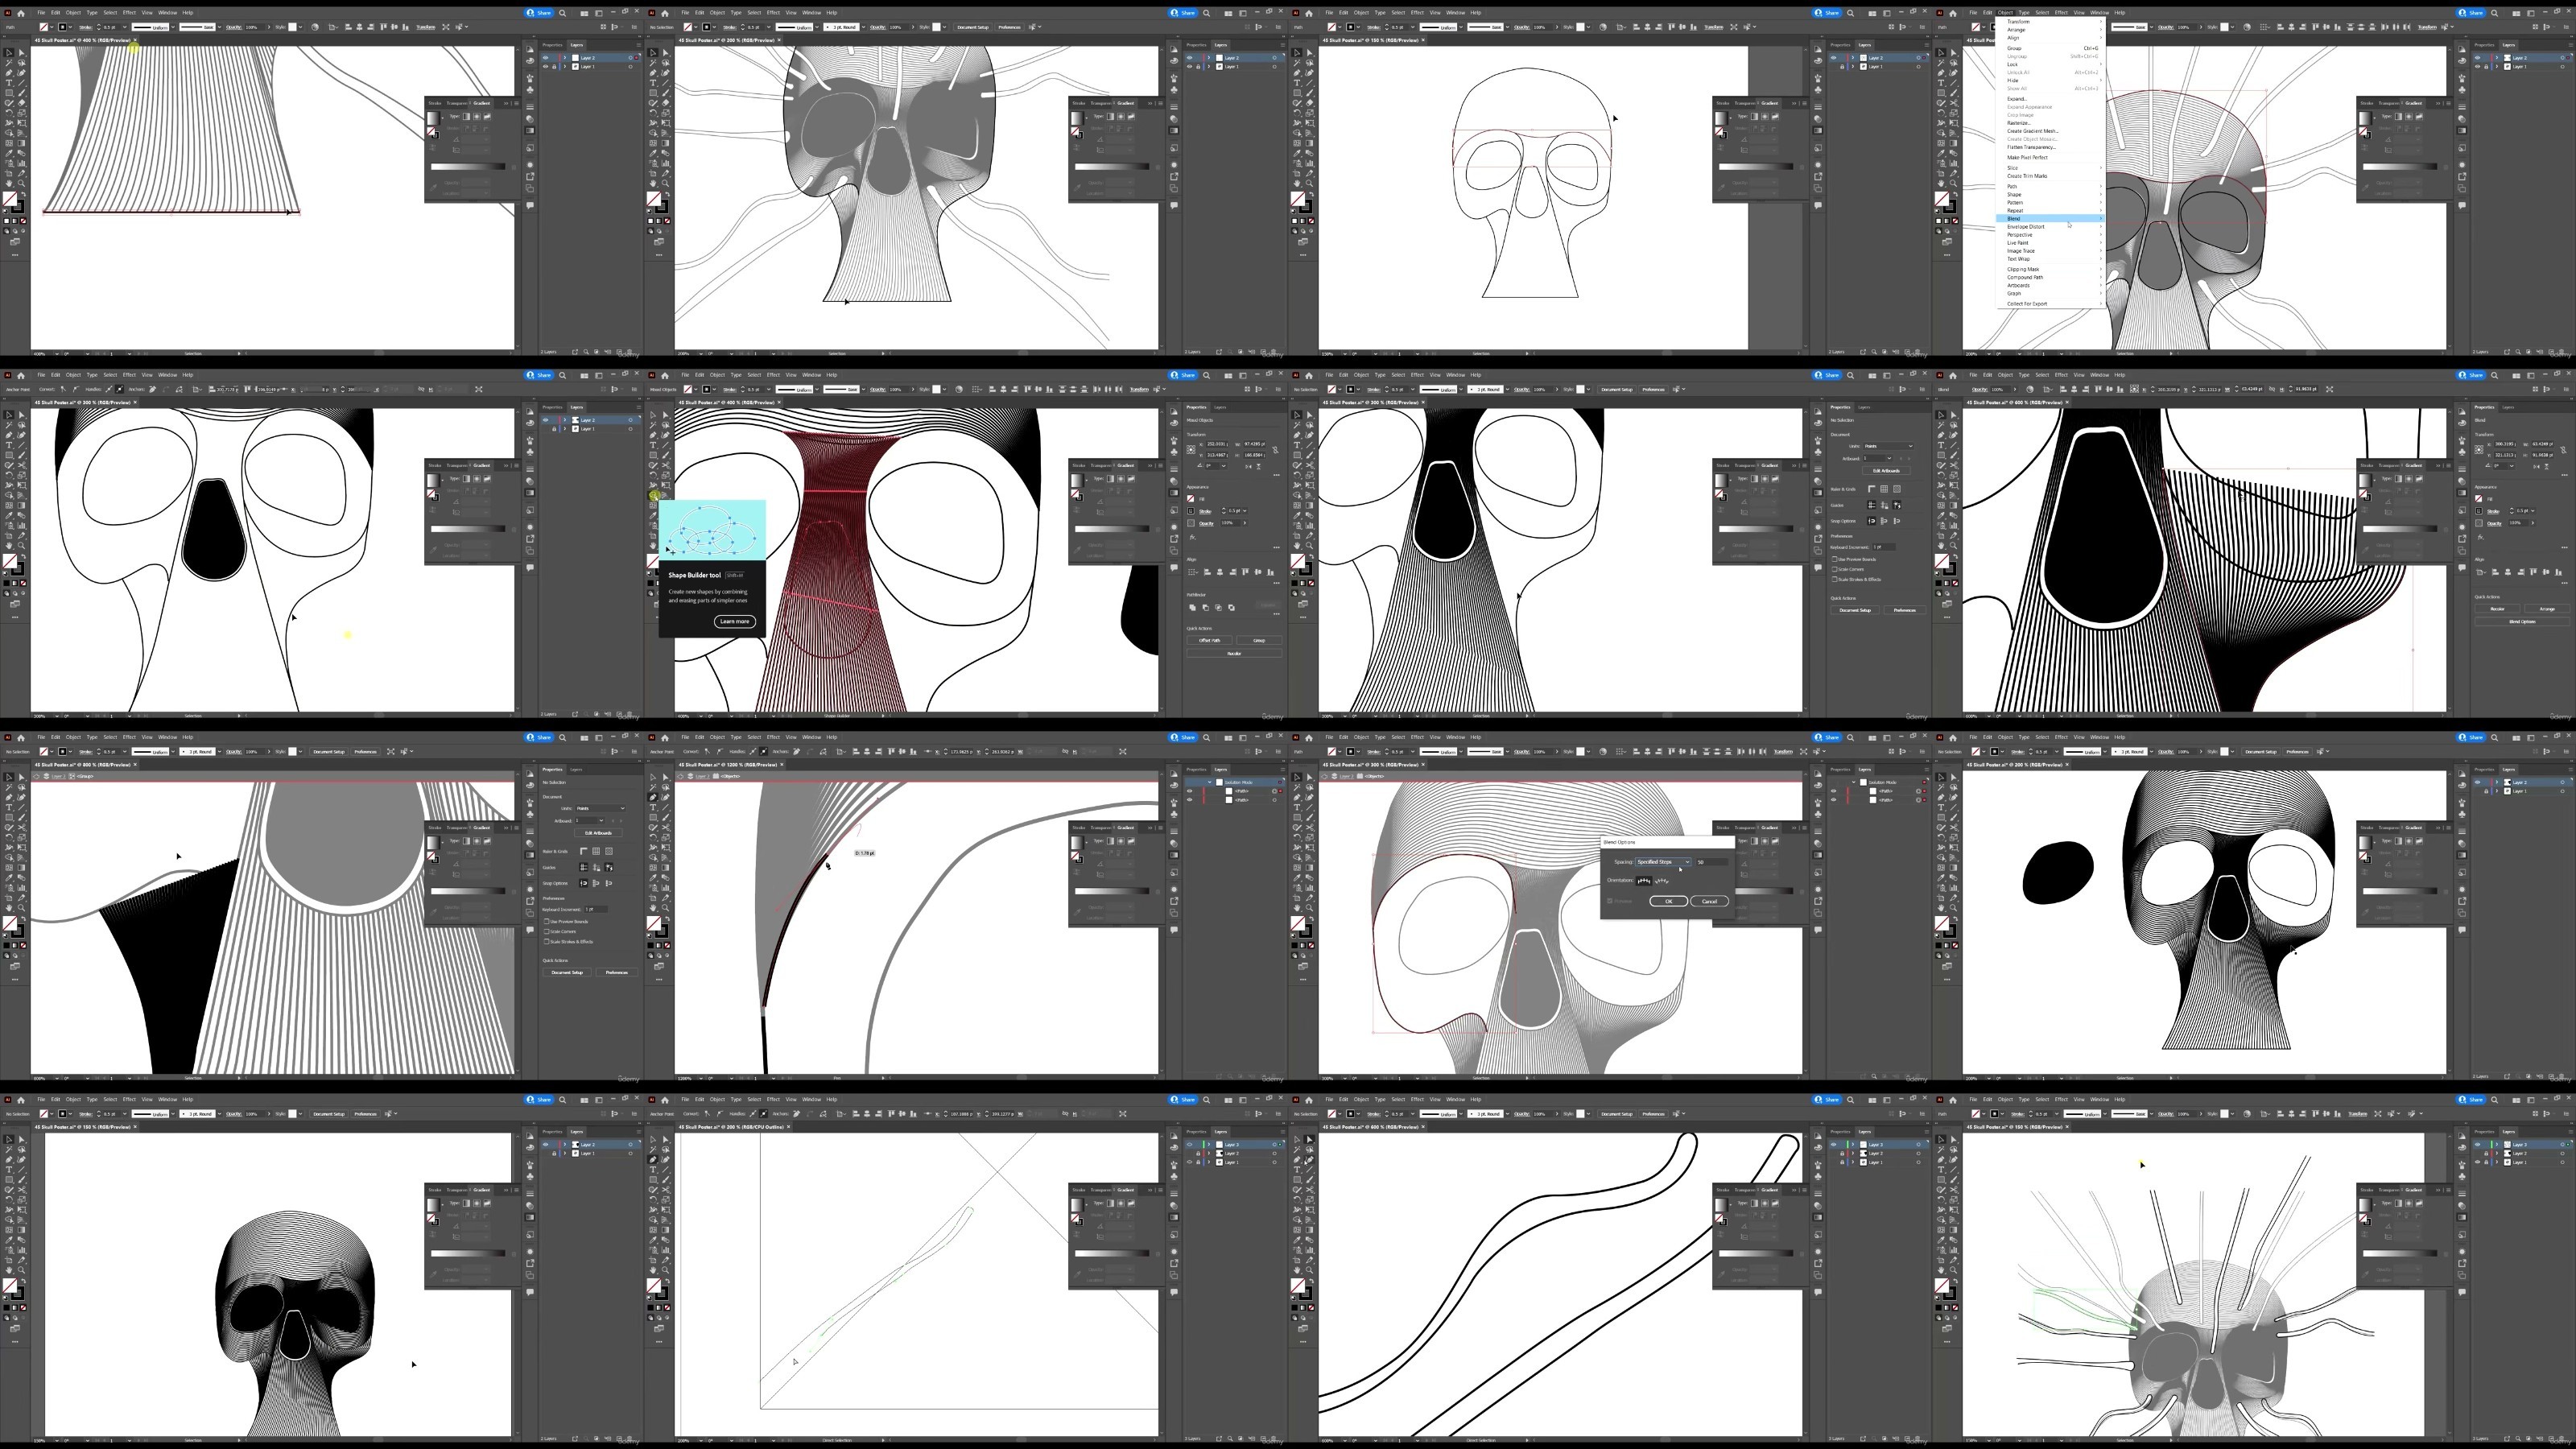The width and height of the screenshot is (2576, 1449).
Task: Toggle Preview checkbox in Blend Options dialog
Action: coord(1610,901)
